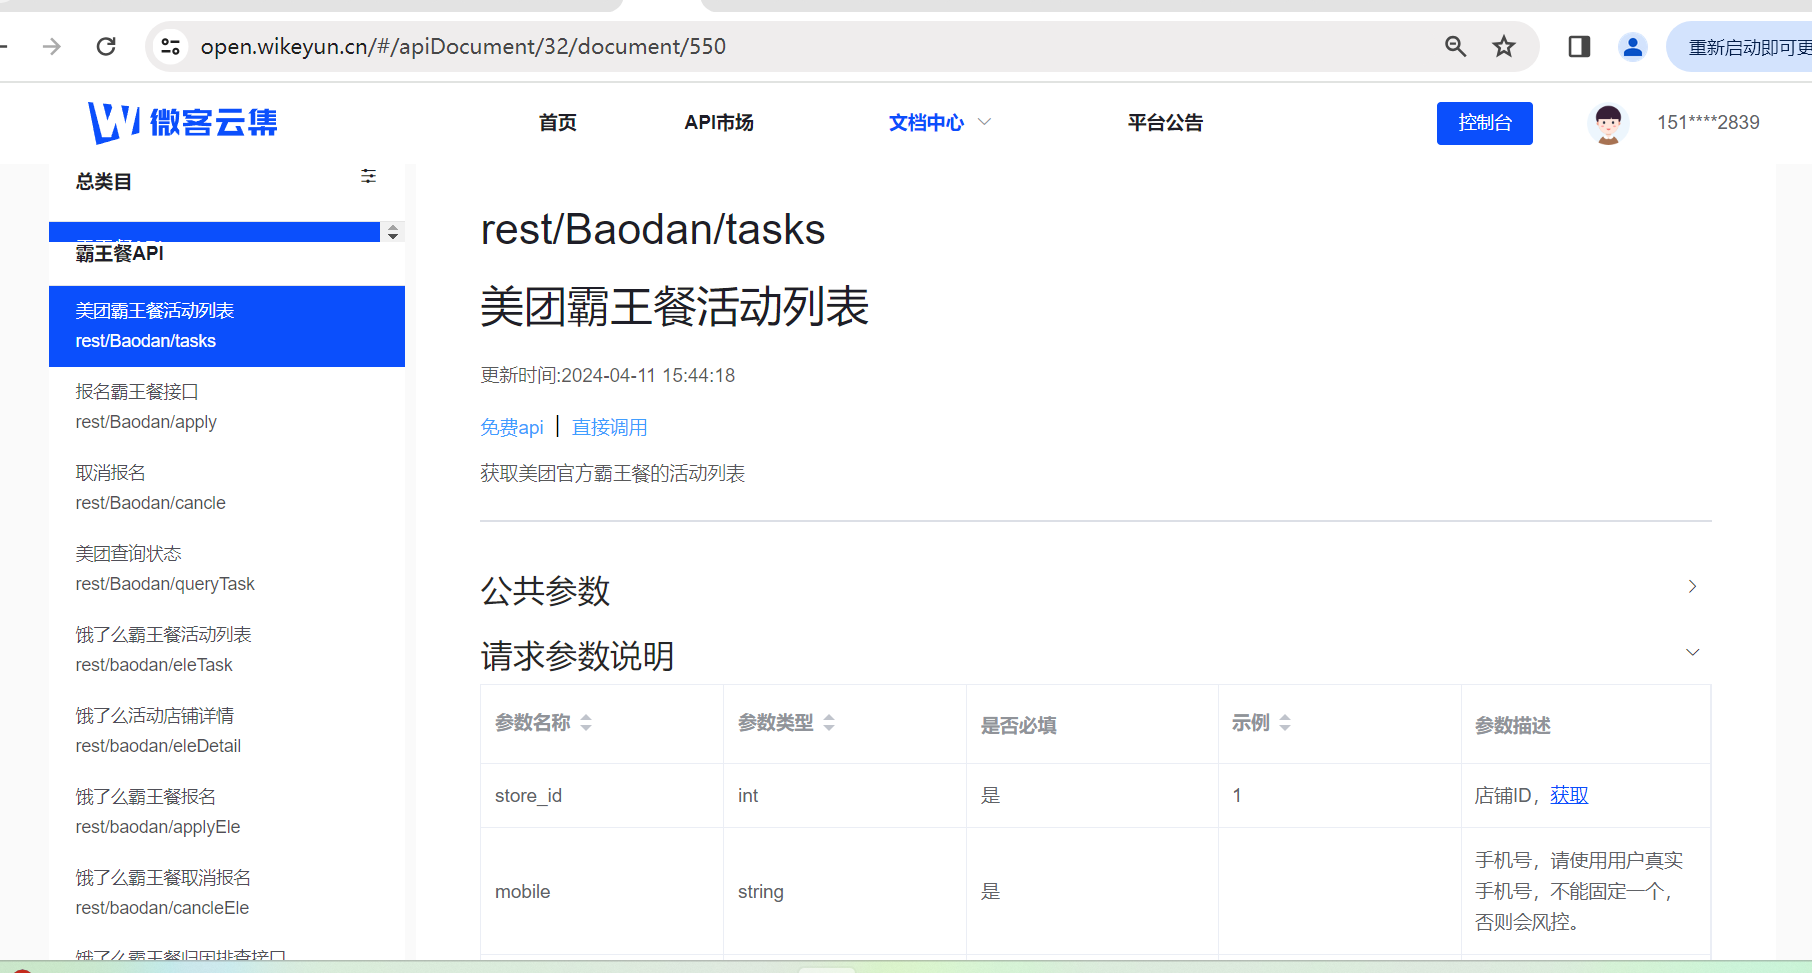This screenshot has width=1812, height=973.
Task: Click the 微客云集 logo
Action: 183,123
